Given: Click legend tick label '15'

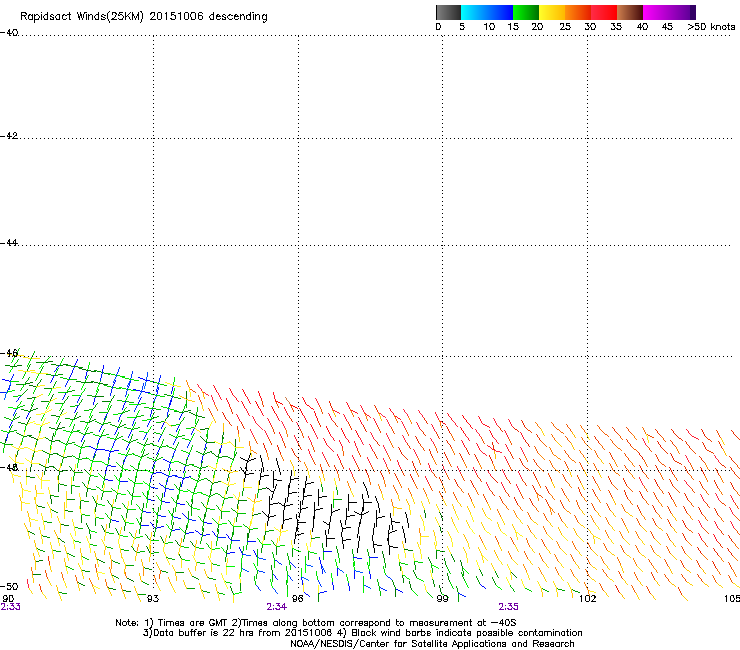Looking at the screenshot, I should click(513, 27).
